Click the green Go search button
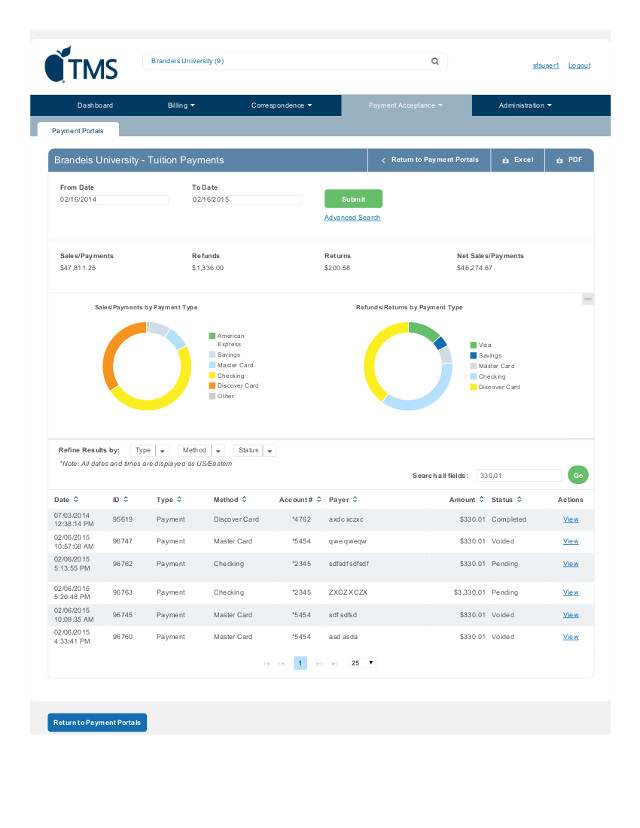640x828 pixels. click(578, 475)
